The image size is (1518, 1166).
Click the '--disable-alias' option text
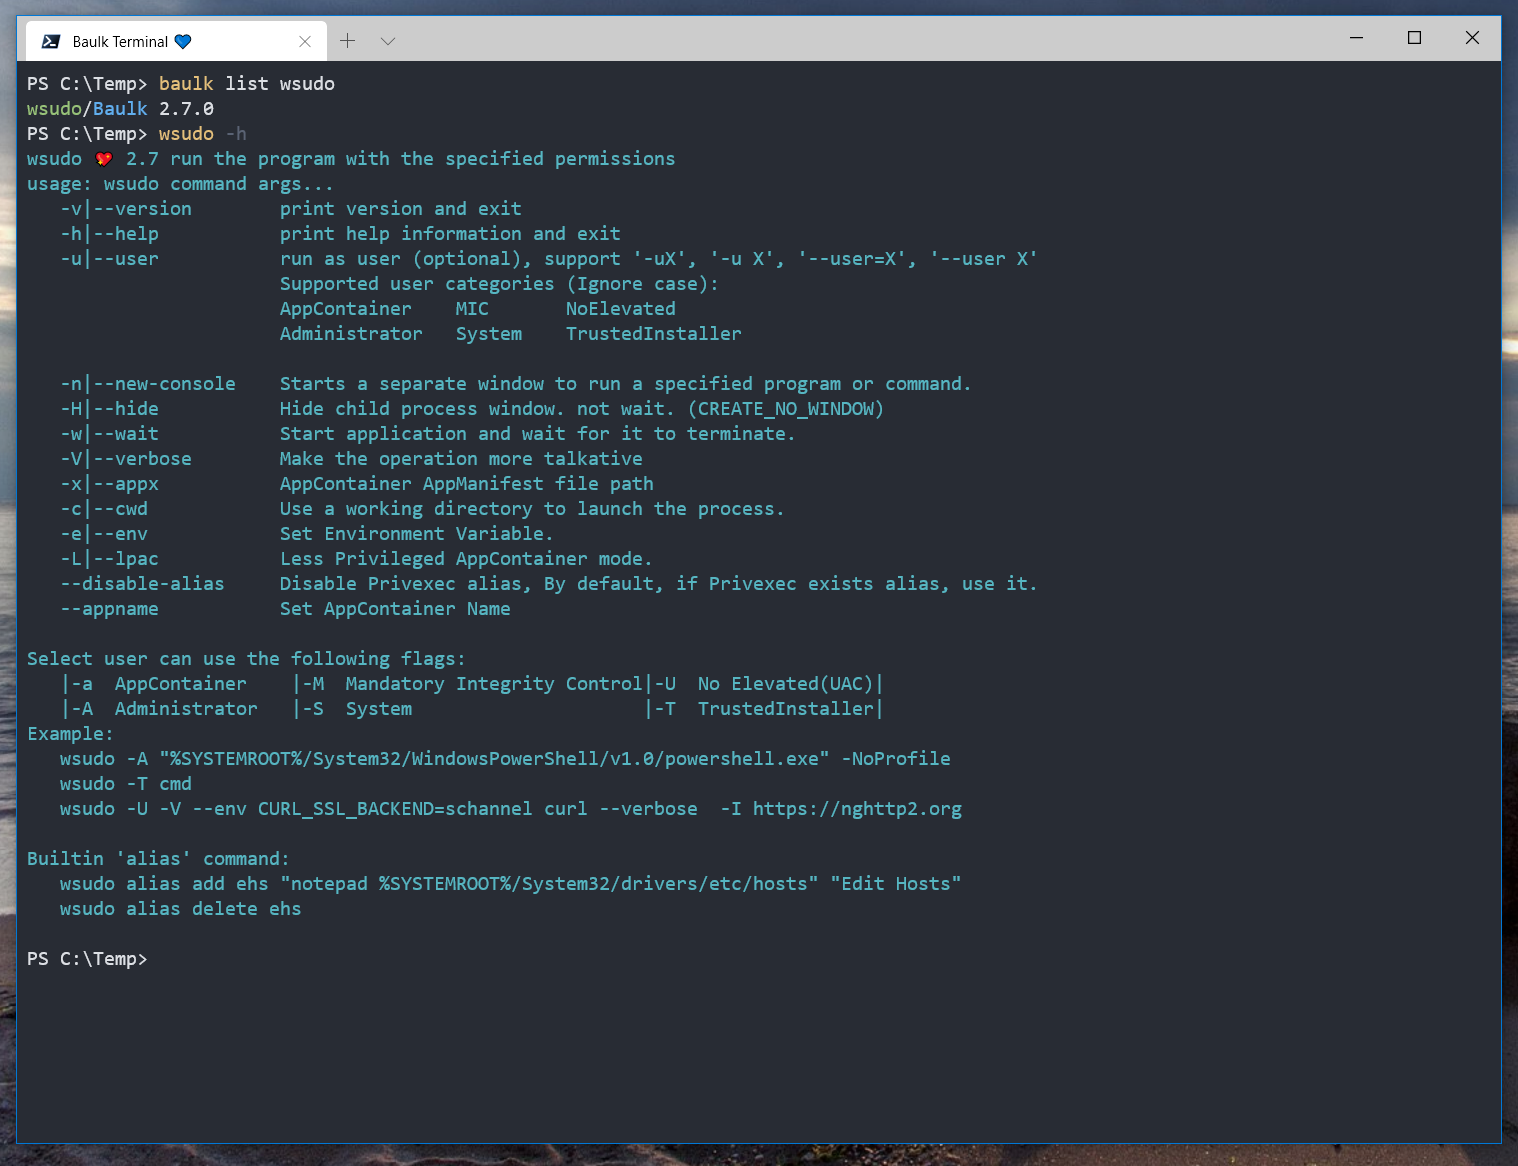coord(142,584)
